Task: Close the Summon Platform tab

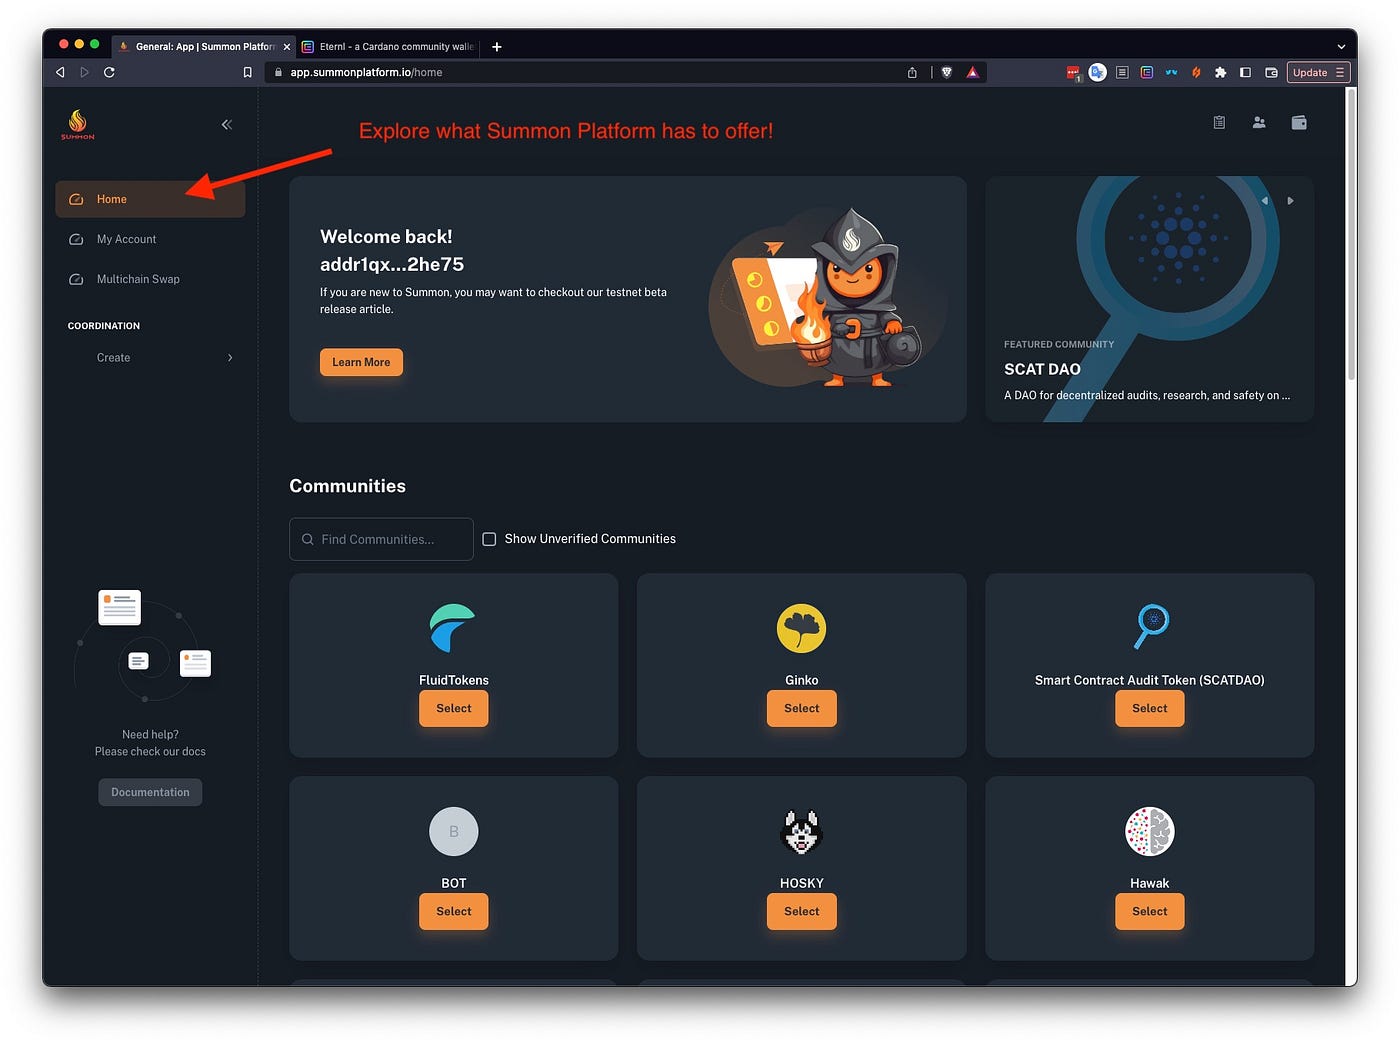Action: (x=287, y=47)
